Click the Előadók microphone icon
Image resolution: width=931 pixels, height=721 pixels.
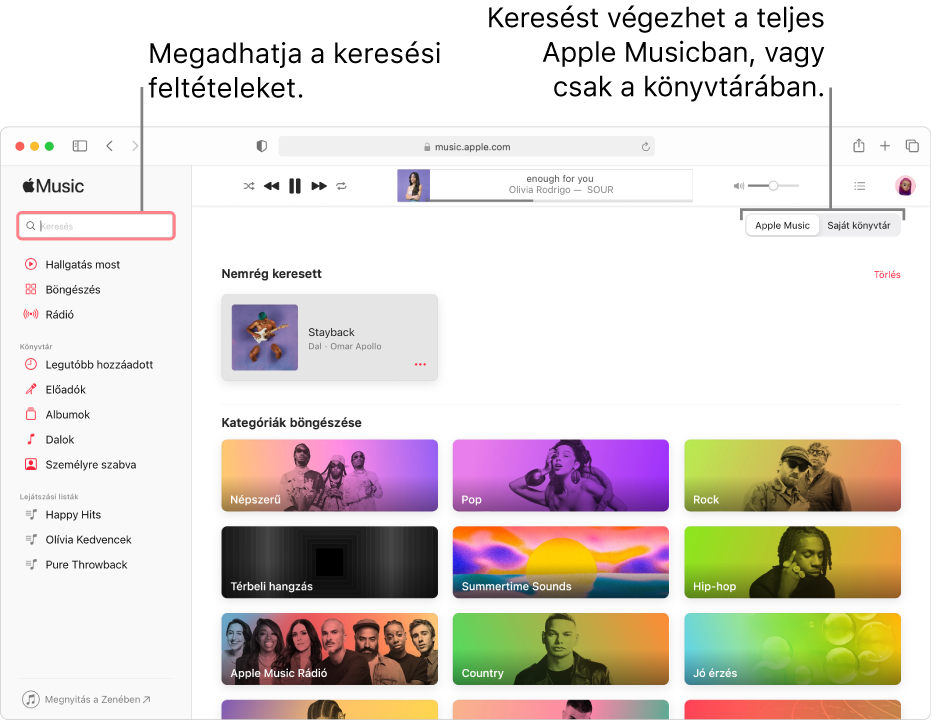[x=31, y=389]
